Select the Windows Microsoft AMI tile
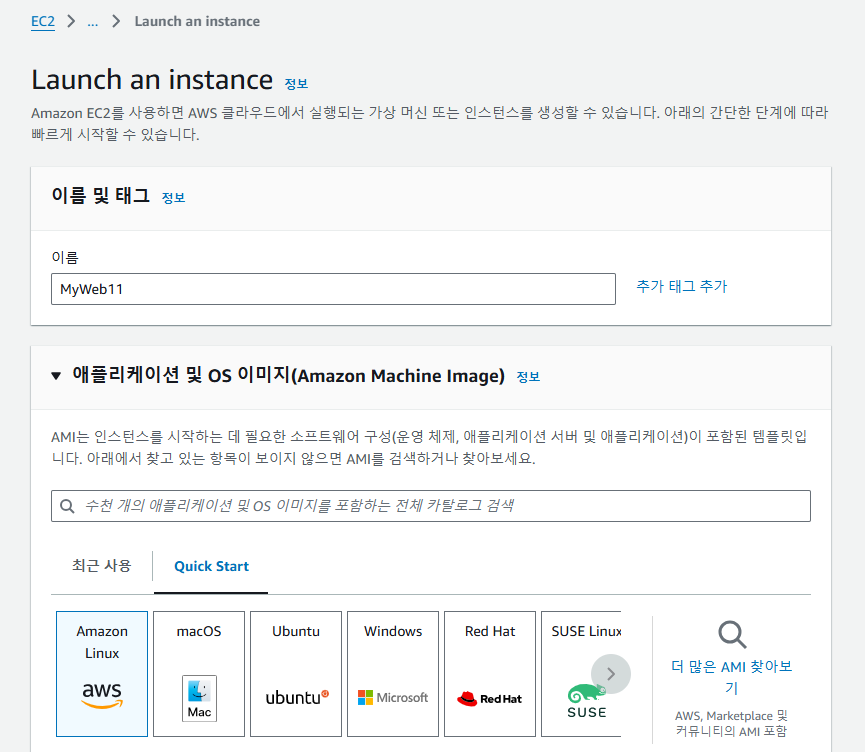 point(393,674)
